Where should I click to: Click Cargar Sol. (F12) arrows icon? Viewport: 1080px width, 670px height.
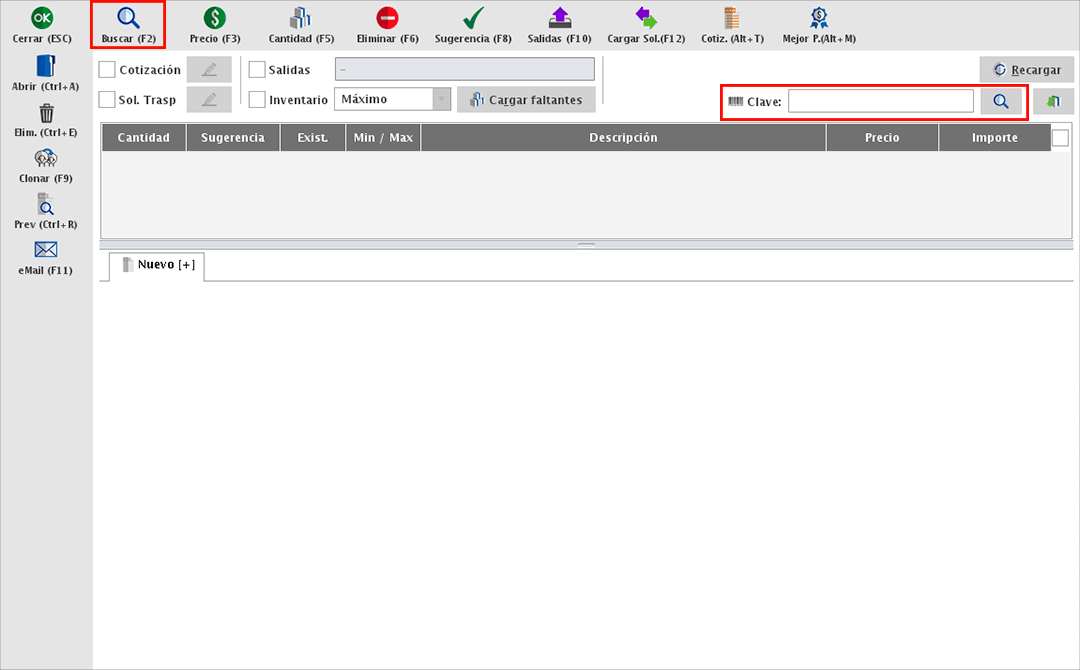click(646, 18)
